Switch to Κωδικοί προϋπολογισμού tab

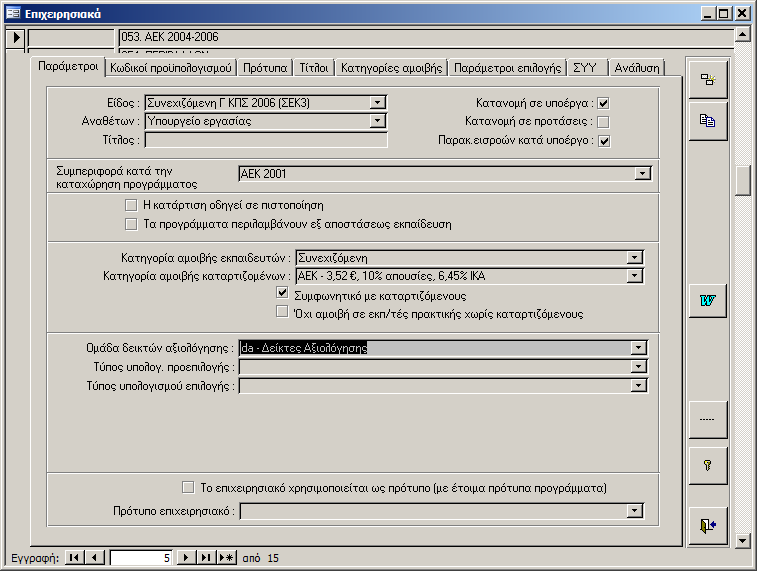[x=172, y=68]
